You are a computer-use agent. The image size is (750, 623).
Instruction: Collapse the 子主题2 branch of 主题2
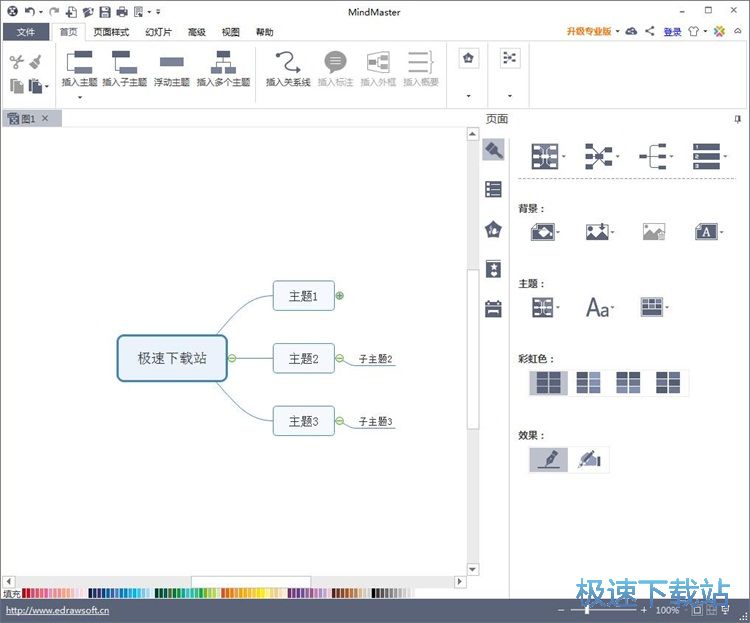[340, 358]
